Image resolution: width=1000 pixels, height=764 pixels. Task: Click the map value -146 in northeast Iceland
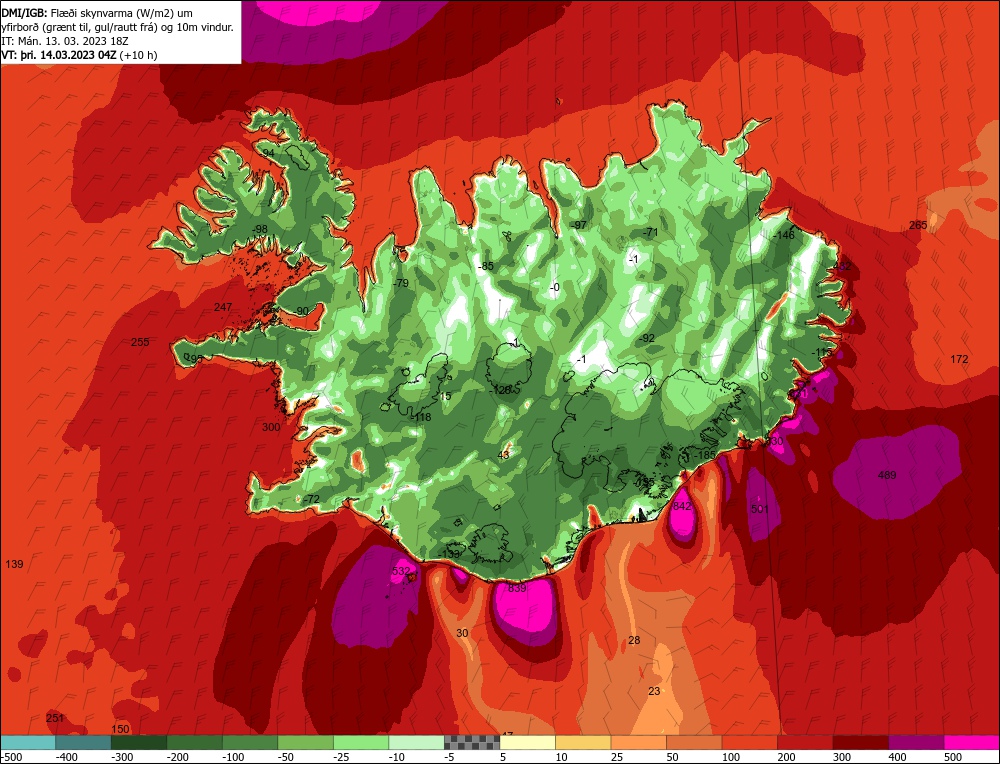pos(784,235)
